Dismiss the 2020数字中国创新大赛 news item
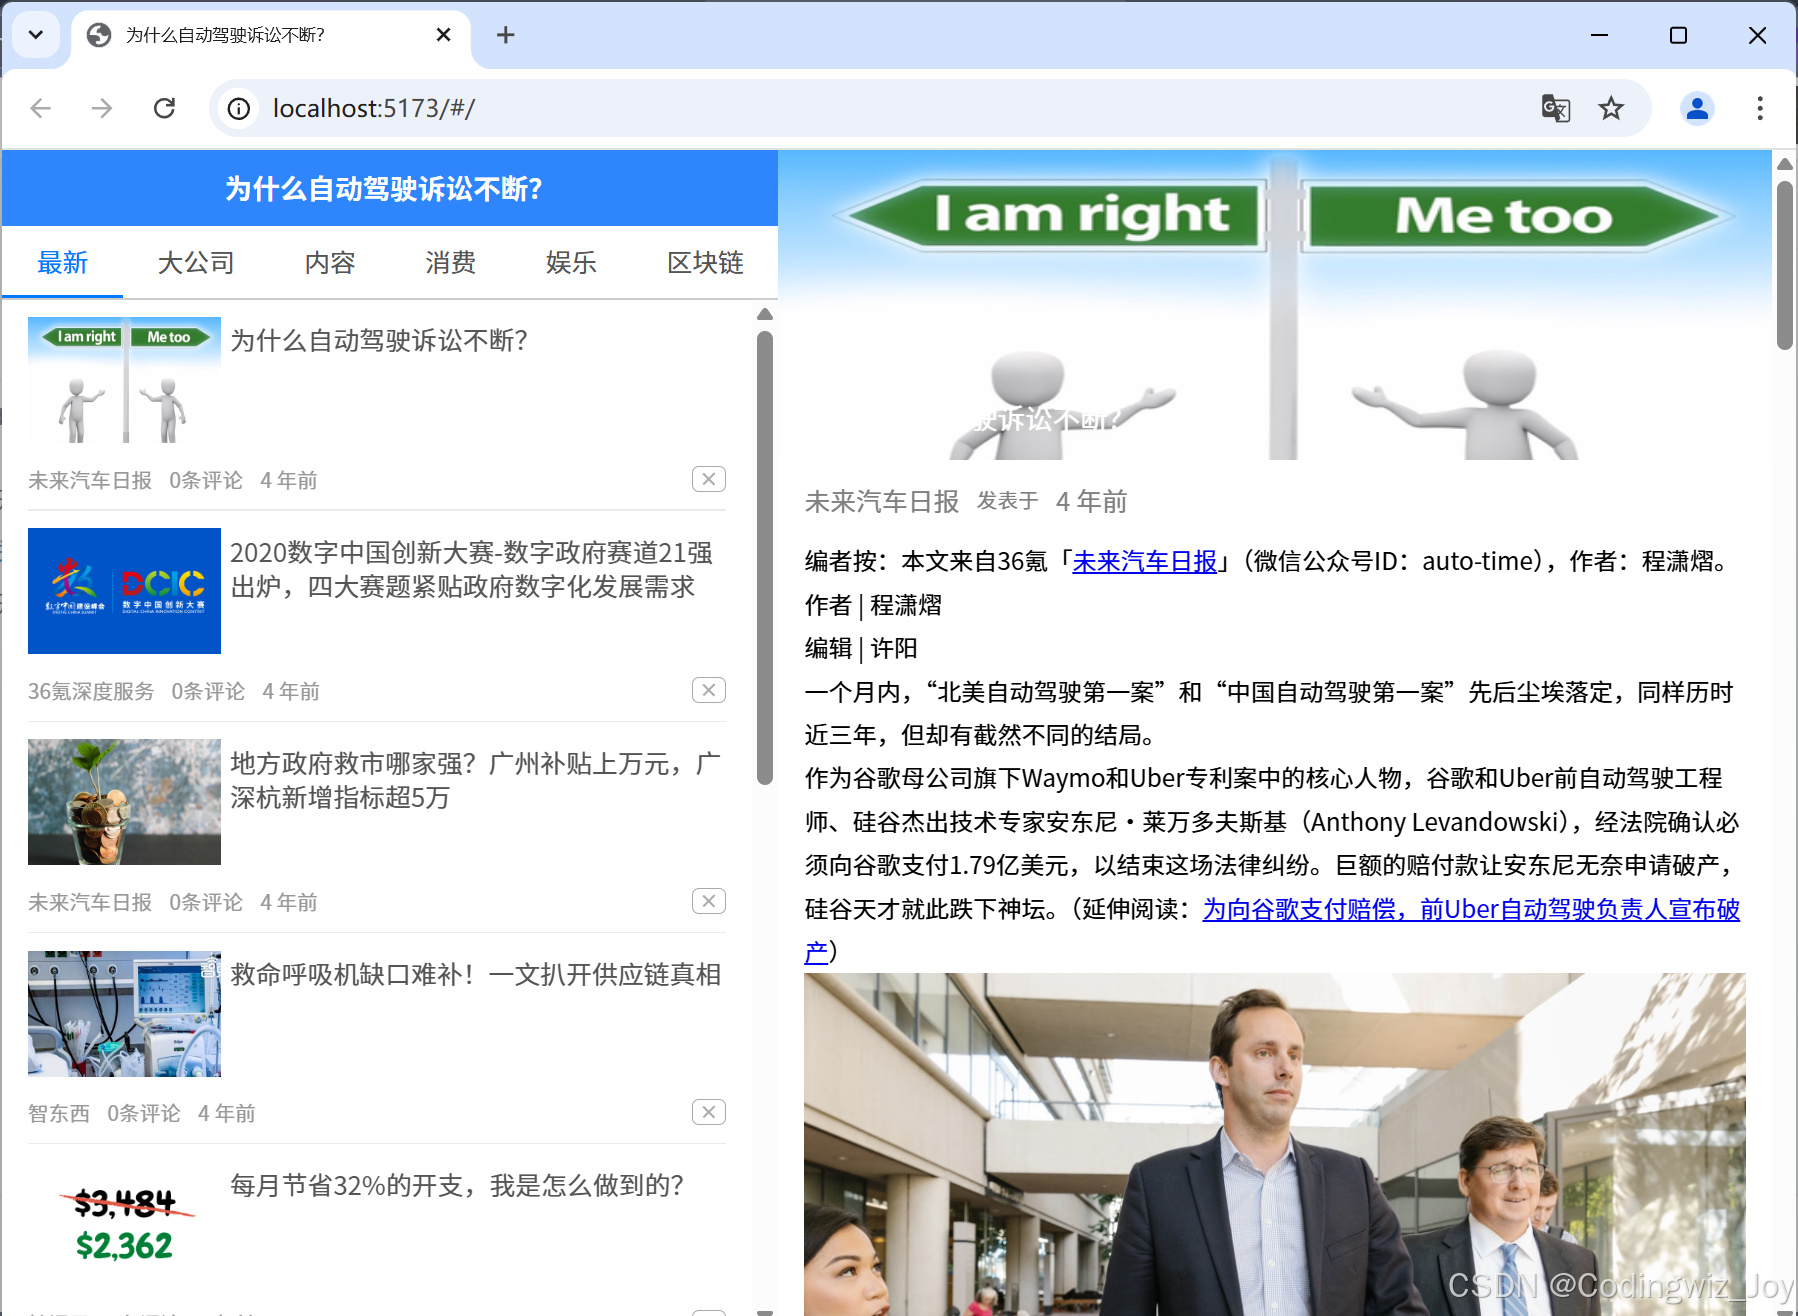The height and width of the screenshot is (1316, 1798). coord(708,690)
